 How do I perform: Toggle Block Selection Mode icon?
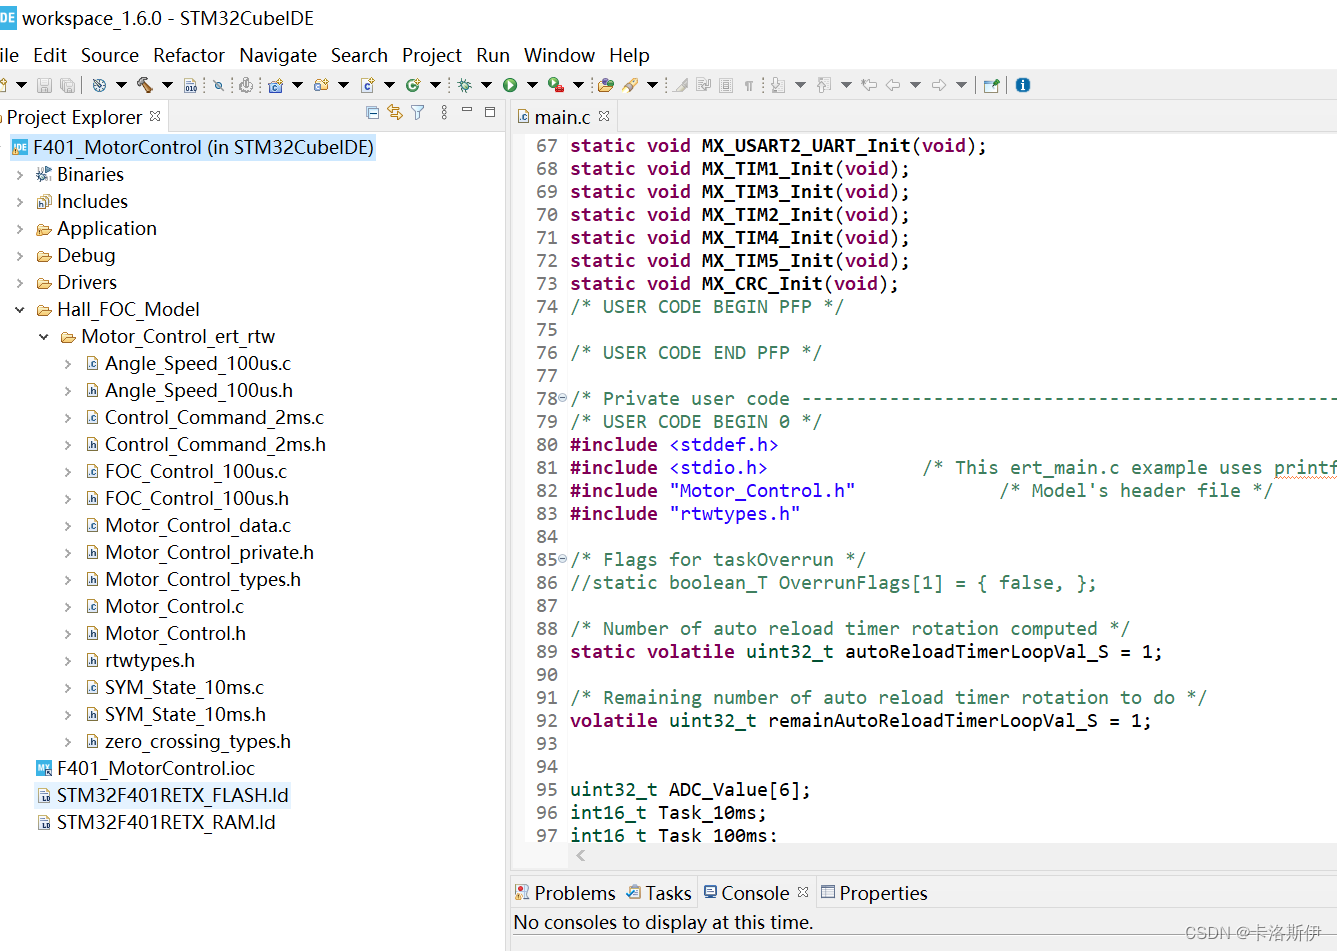pos(726,85)
